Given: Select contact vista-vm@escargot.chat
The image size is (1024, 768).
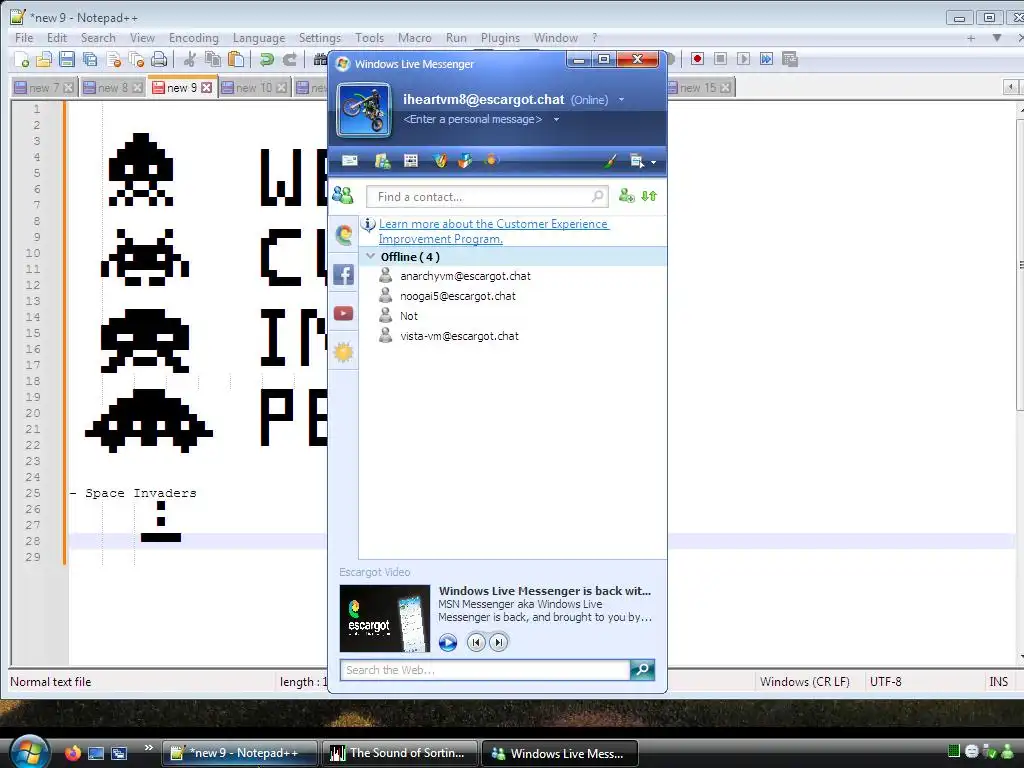Looking at the screenshot, I should click(459, 336).
